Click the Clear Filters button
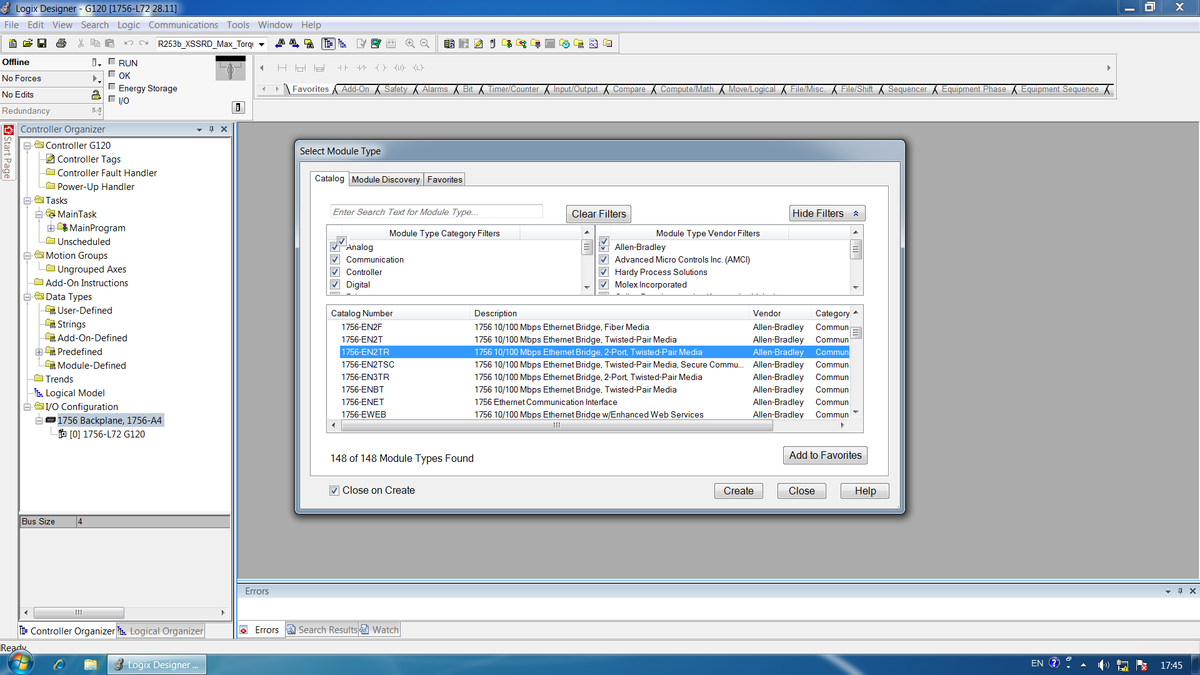The image size is (1200, 675). click(x=598, y=214)
